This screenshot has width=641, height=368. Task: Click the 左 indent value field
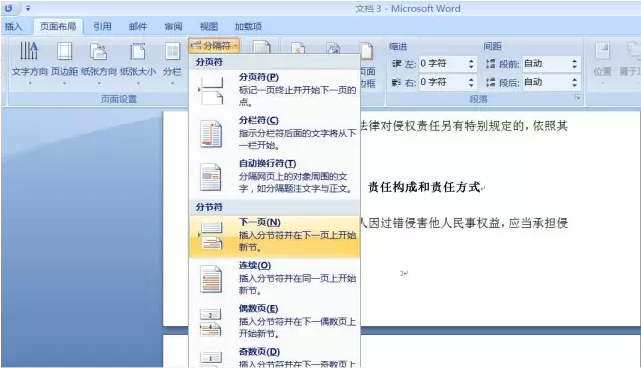[x=442, y=64]
